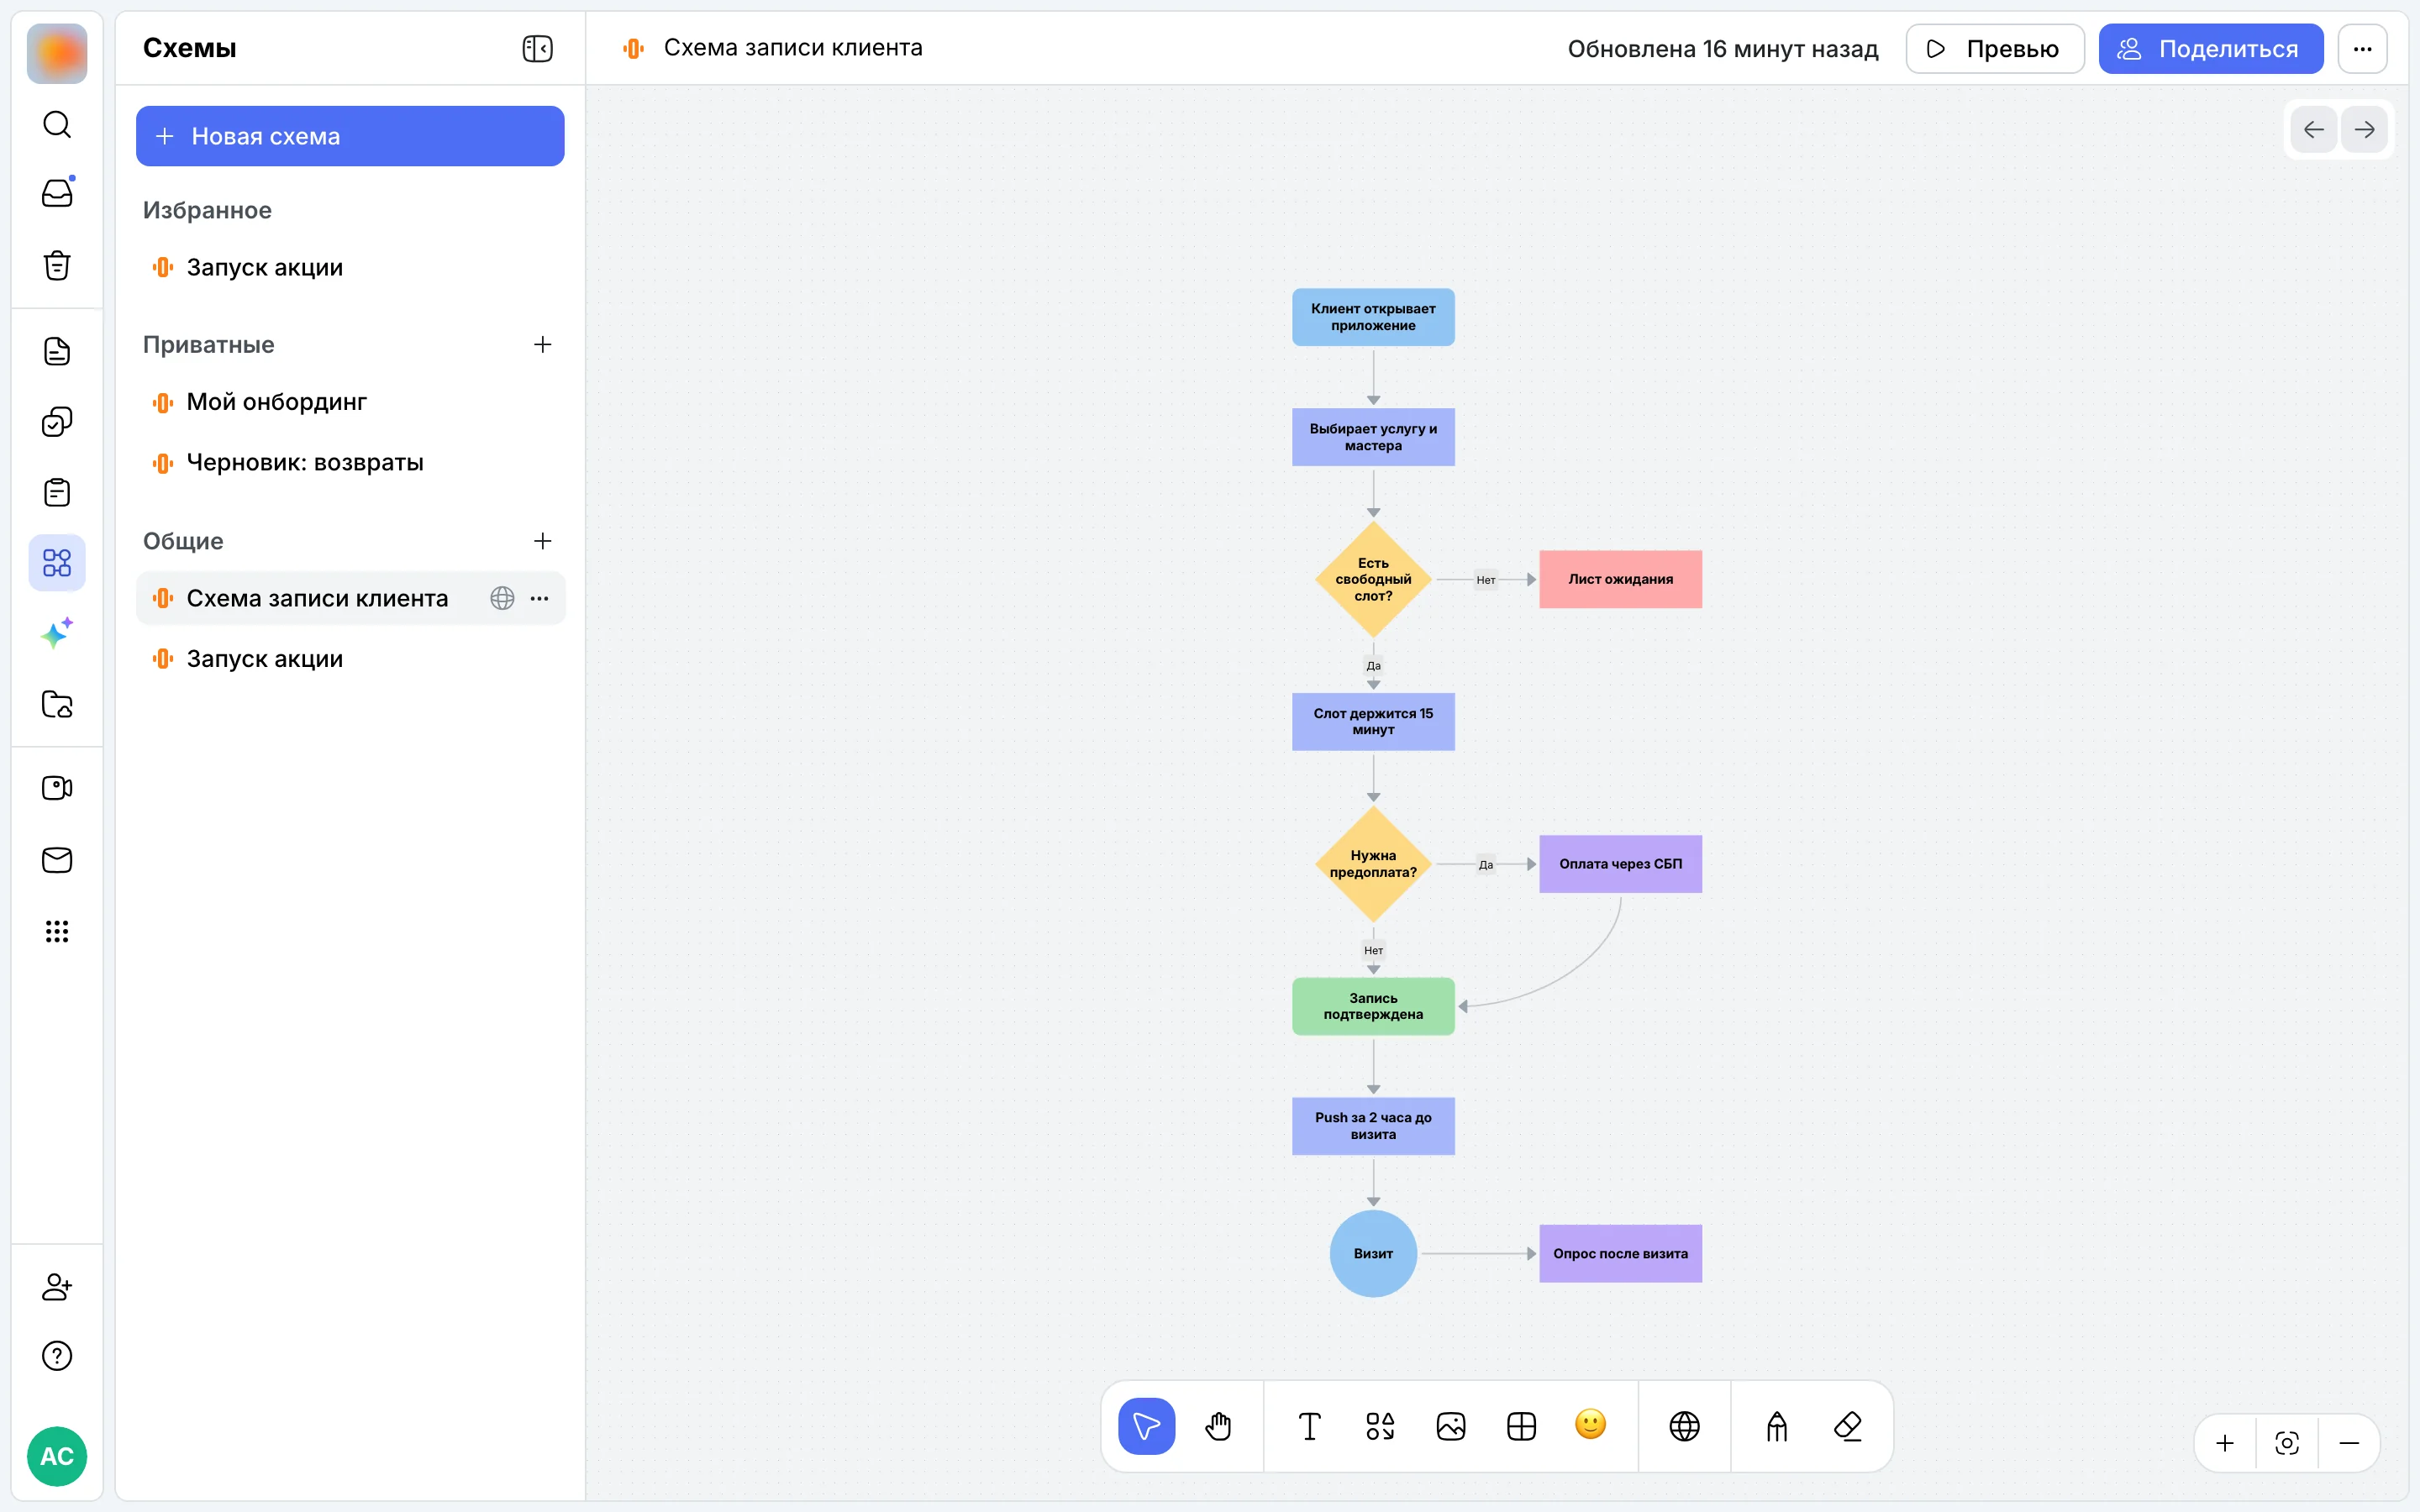Select the hand pan tool
Screen dimensions: 2420x1512
click(1218, 1426)
